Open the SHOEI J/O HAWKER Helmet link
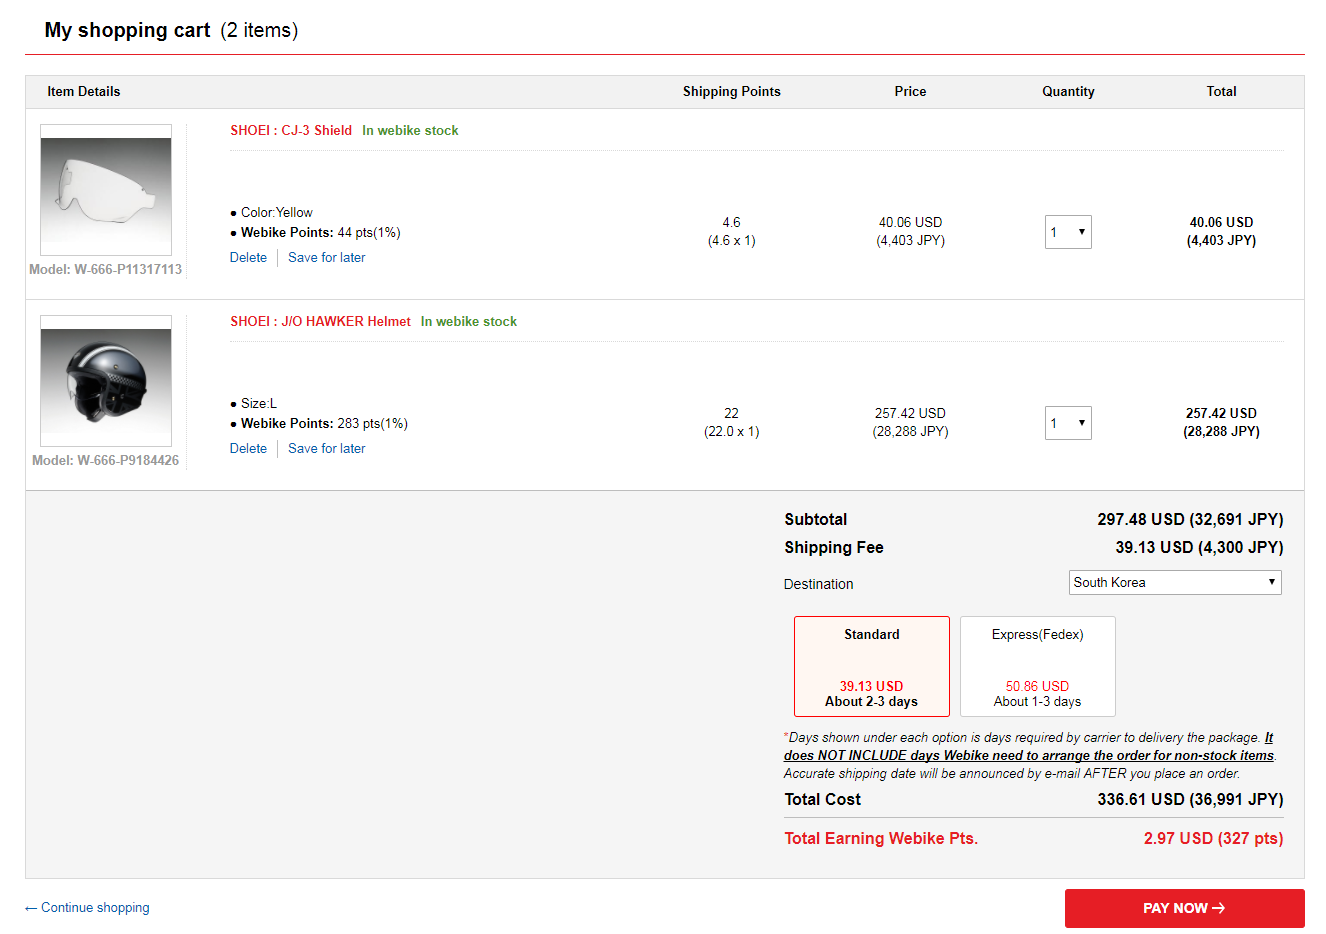The image size is (1326, 934). [320, 321]
